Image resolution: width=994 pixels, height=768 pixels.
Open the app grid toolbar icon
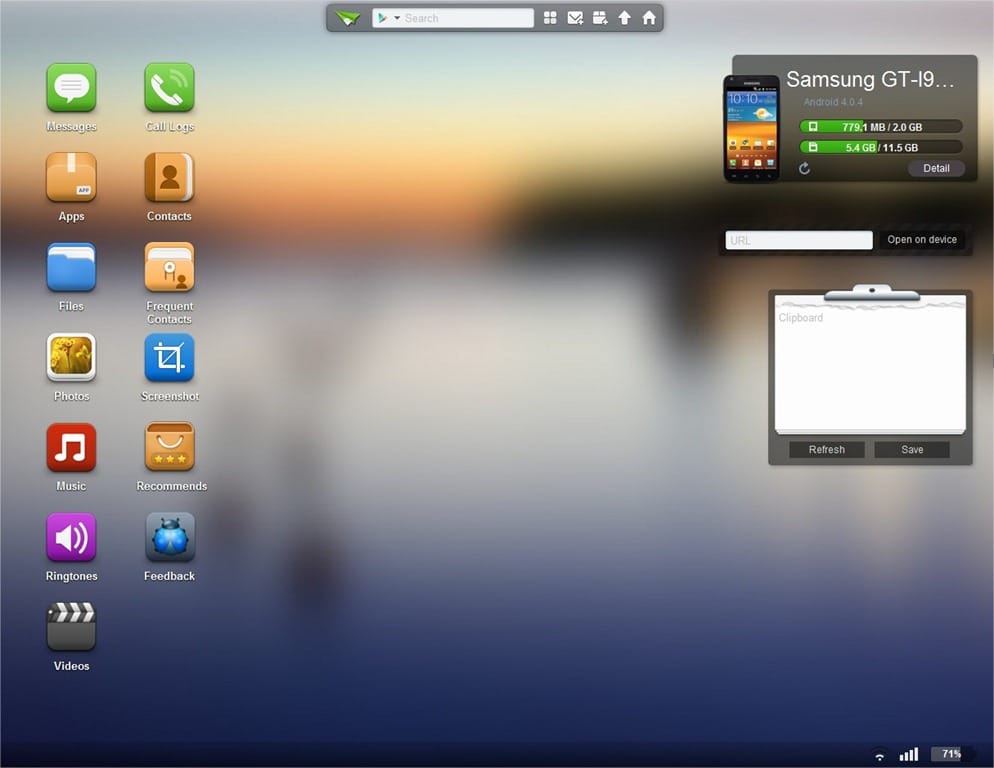[x=550, y=18]
